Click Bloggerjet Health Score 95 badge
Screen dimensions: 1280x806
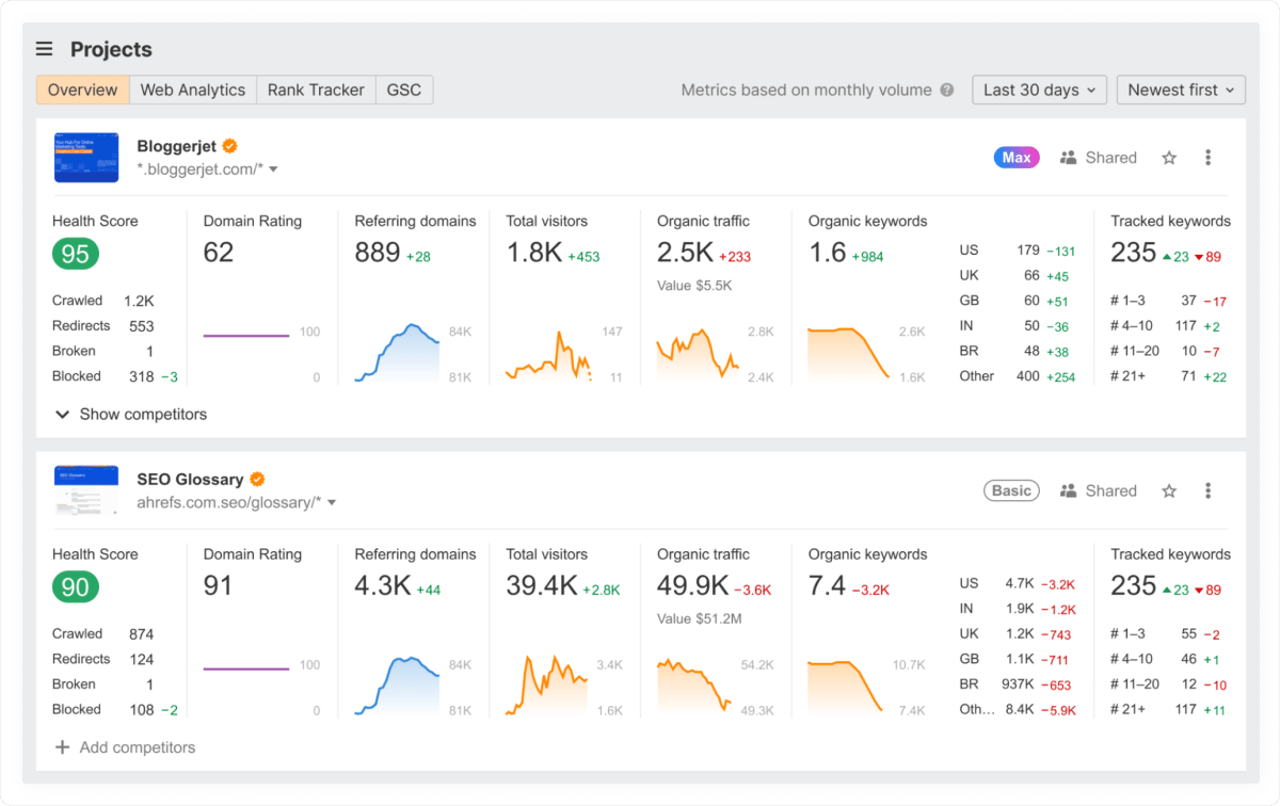click(76, 254)
